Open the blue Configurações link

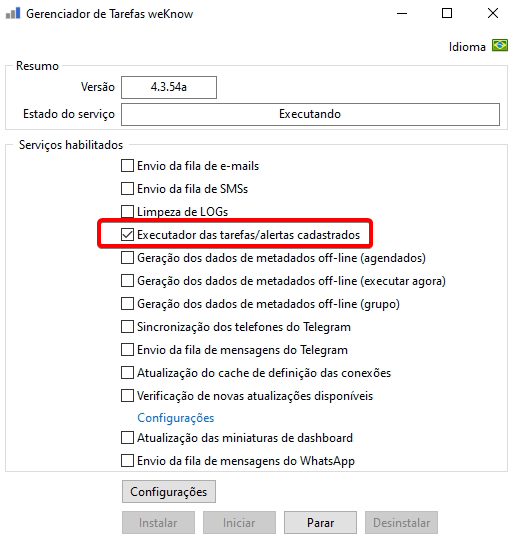click(176, 418)
